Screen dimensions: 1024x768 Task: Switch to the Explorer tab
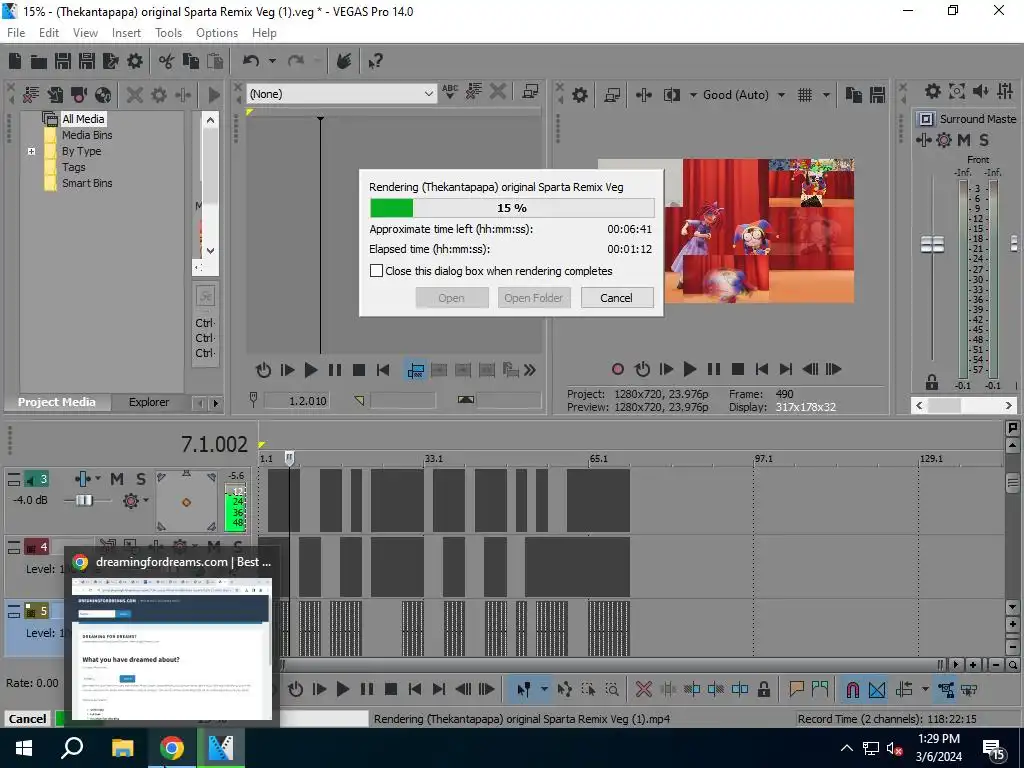pos(149,402)
